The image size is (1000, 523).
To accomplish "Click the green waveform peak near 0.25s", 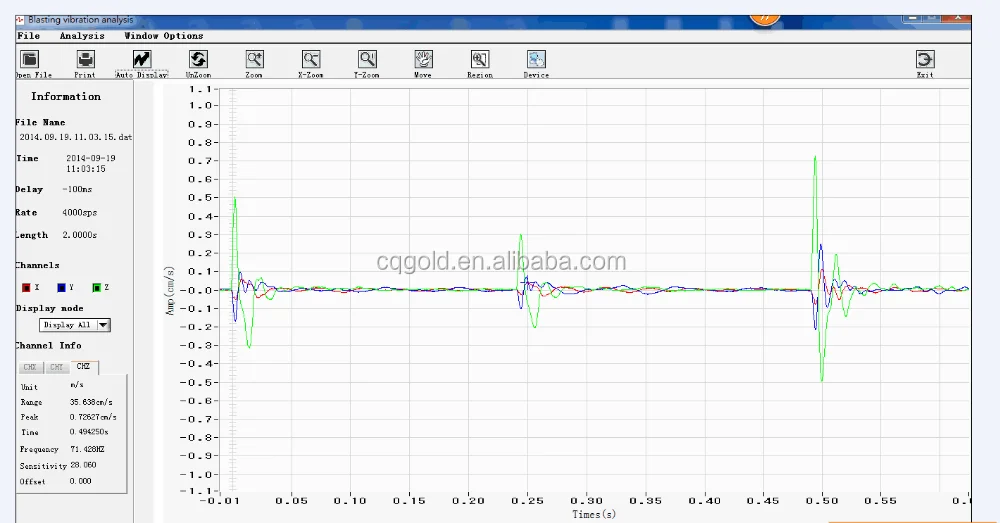I will pos(521,235).
